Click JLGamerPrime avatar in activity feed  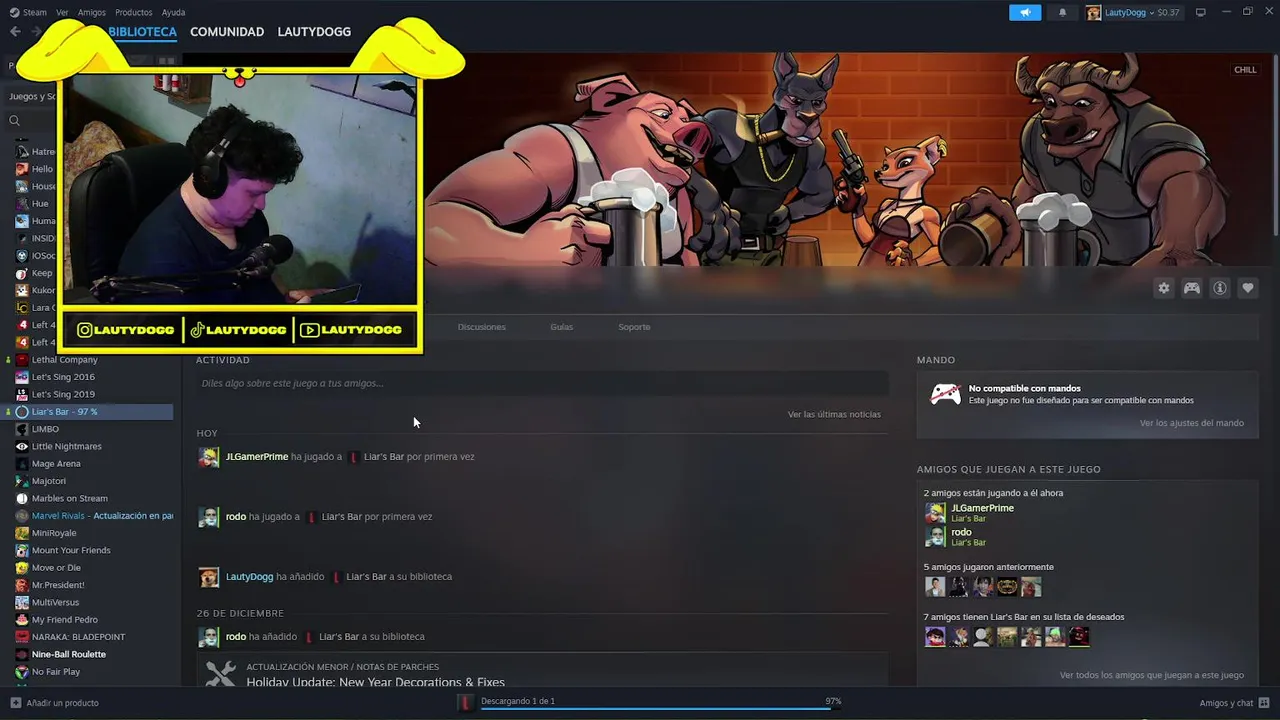click(x=208, y=457)
